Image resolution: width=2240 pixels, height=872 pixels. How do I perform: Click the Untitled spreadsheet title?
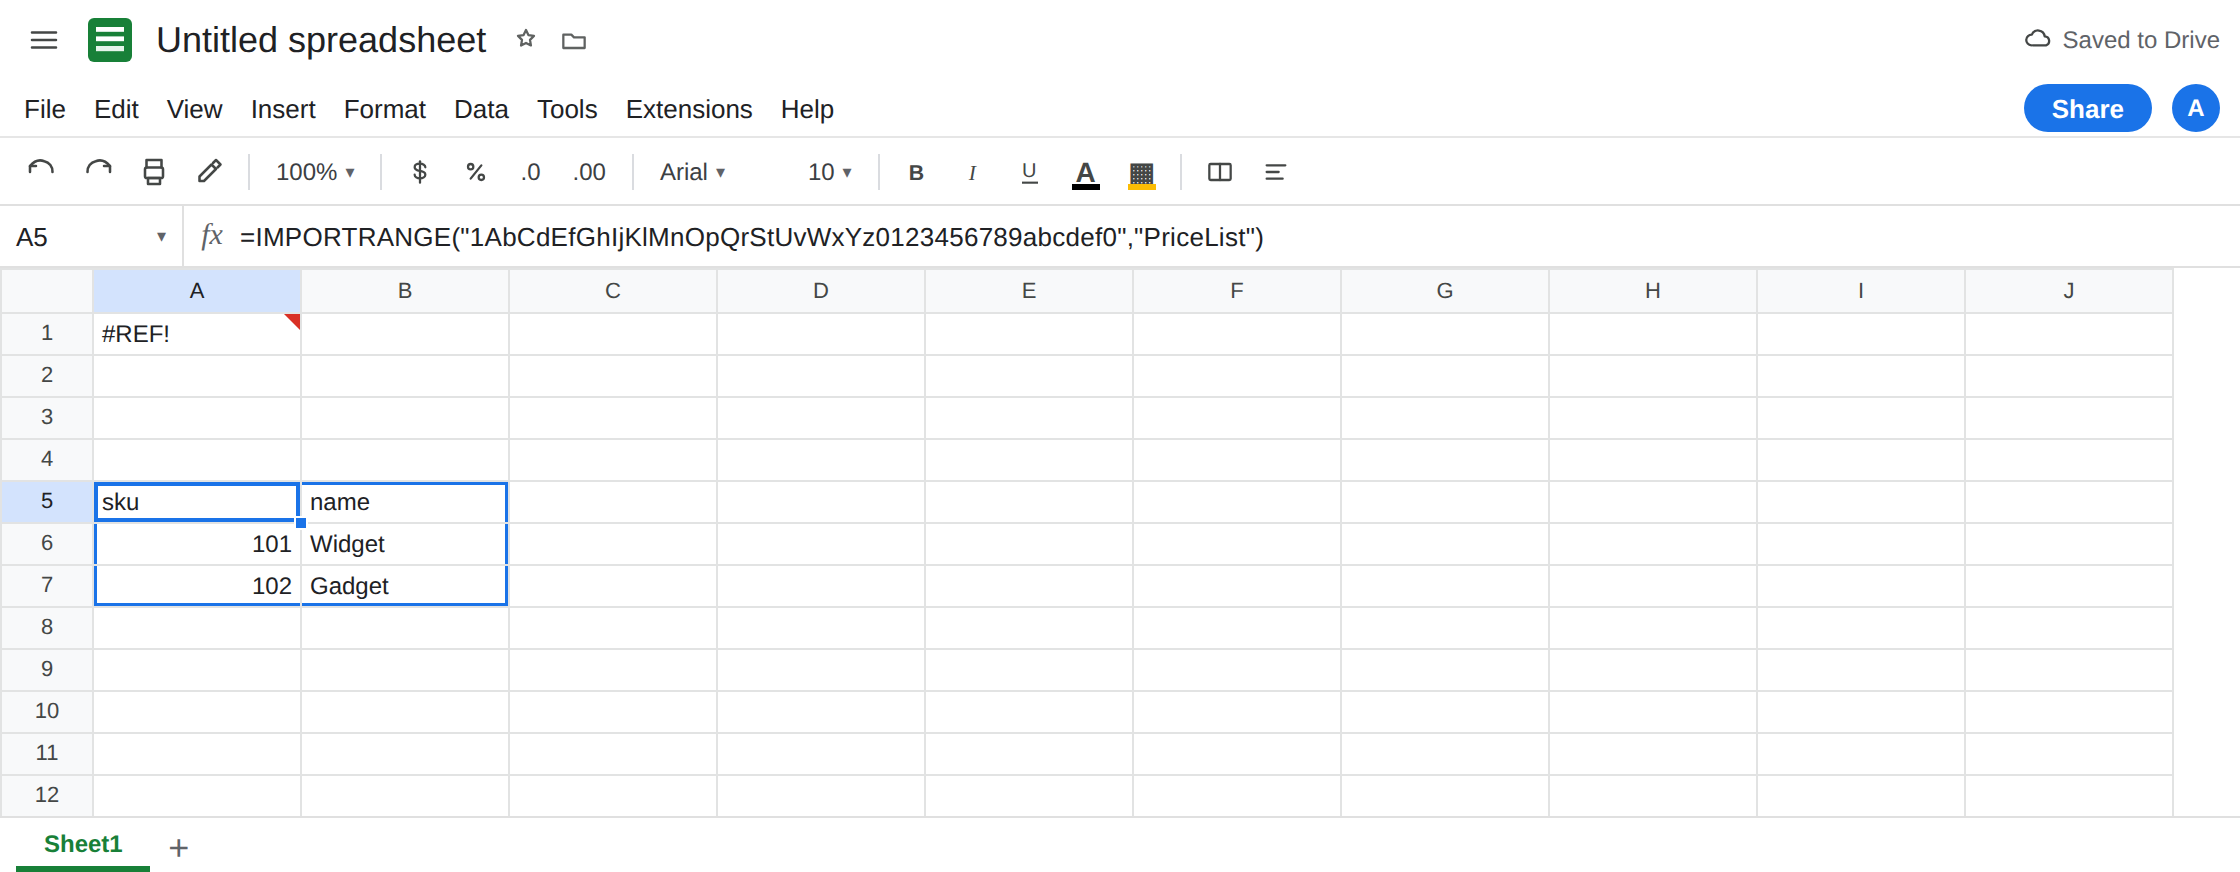pyautogui.click(x=321, y=40)
